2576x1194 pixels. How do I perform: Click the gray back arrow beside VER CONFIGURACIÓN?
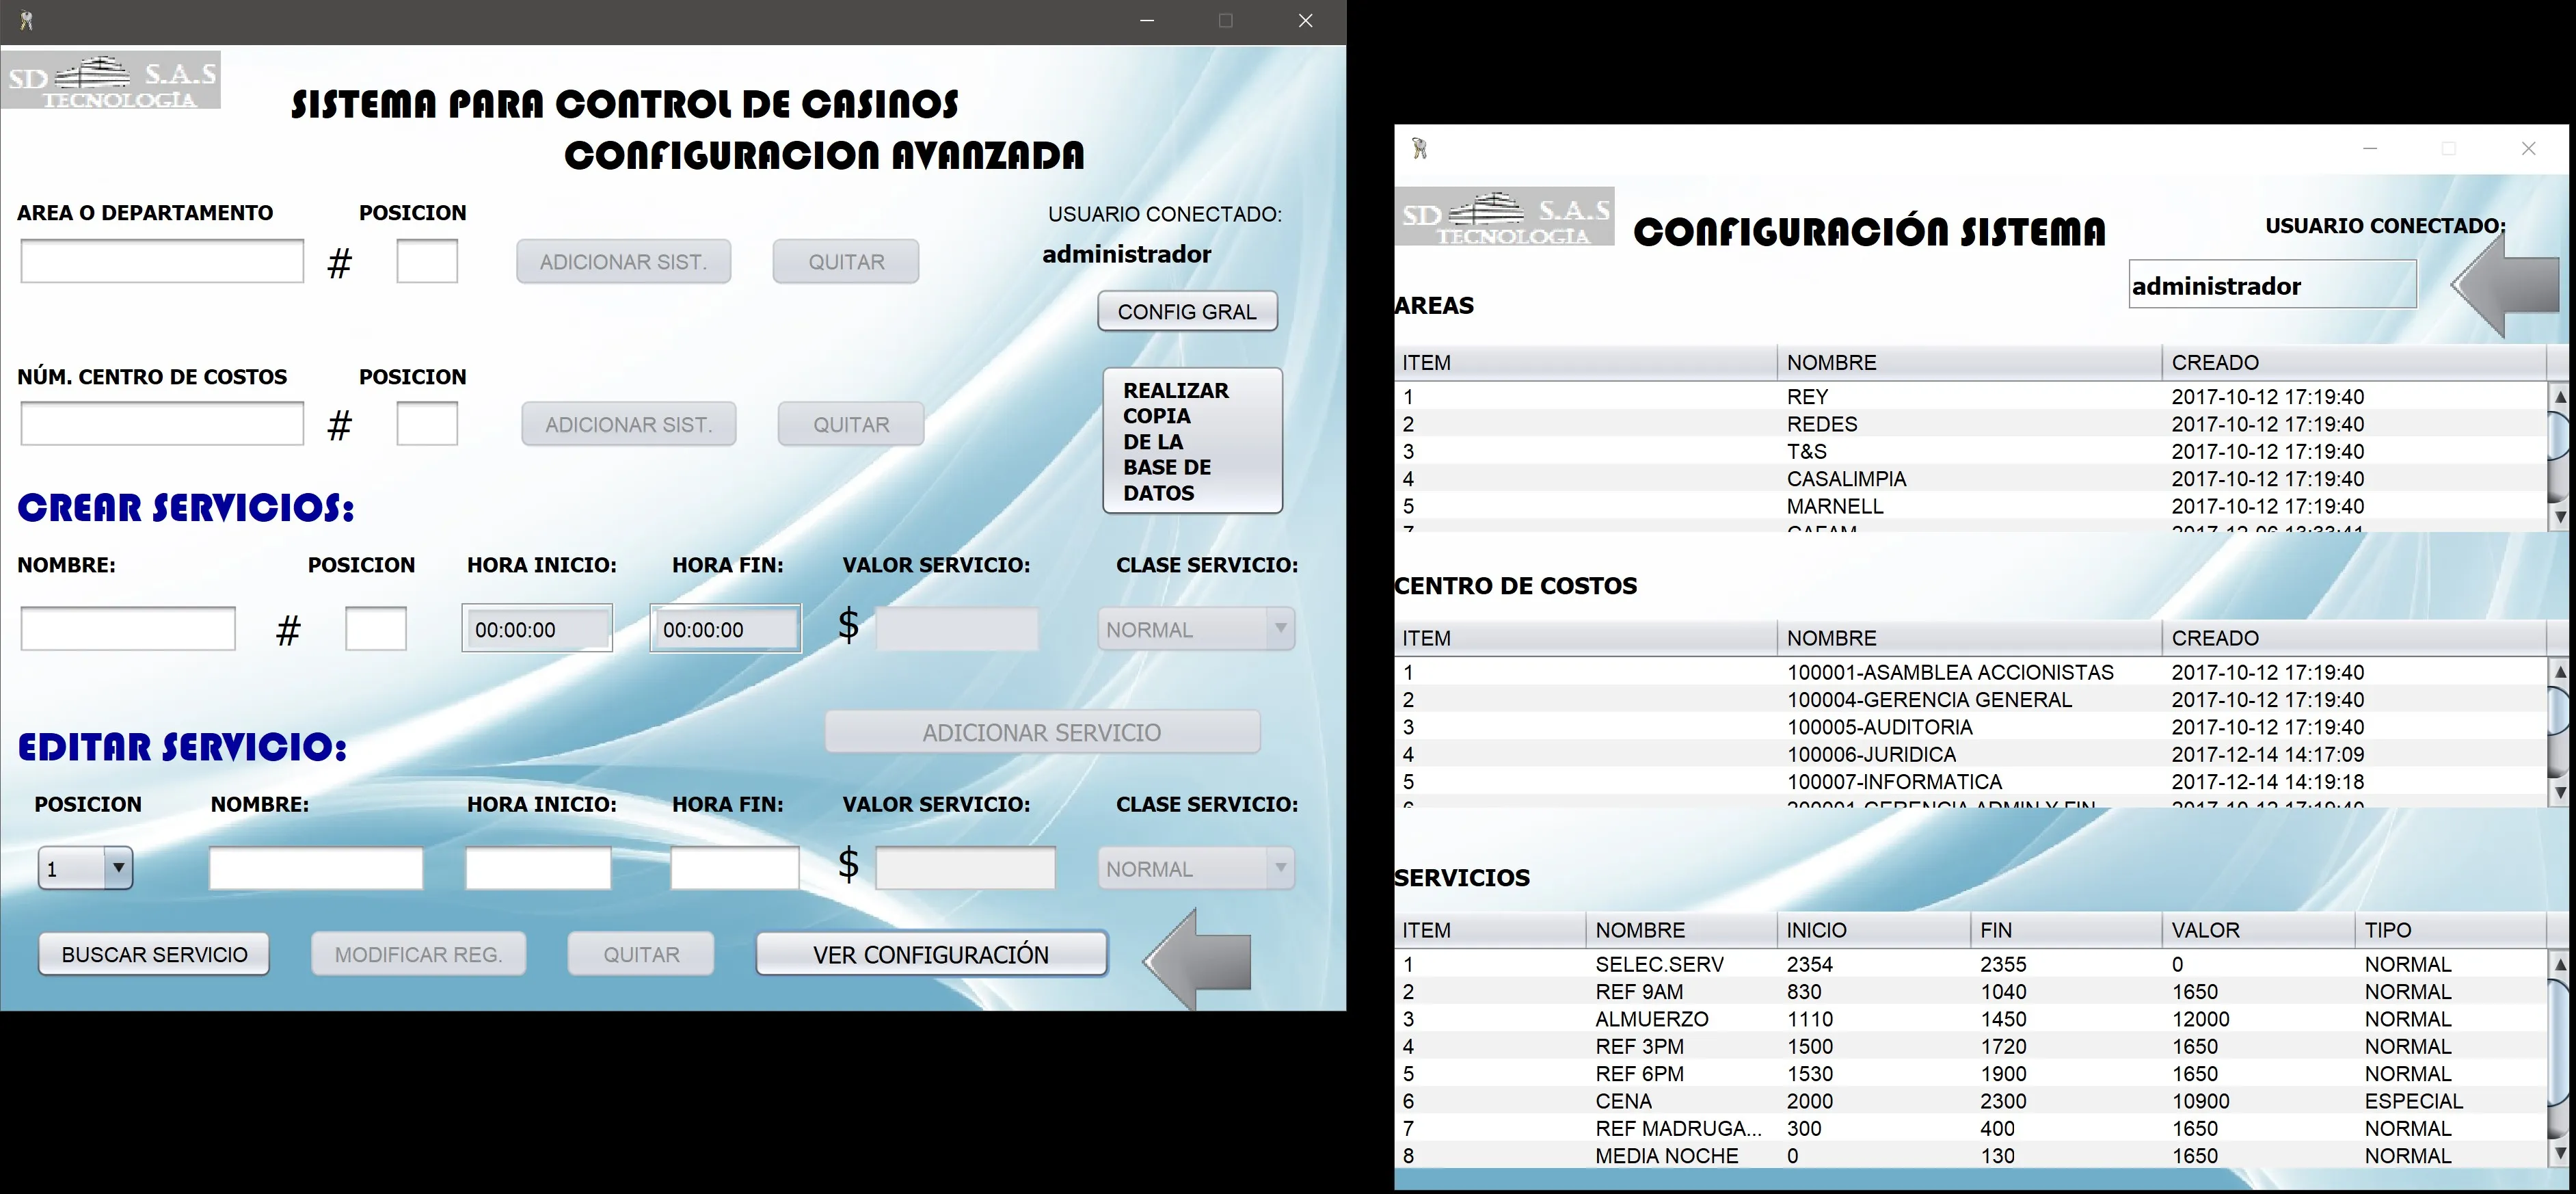[x=1197, y=958]
